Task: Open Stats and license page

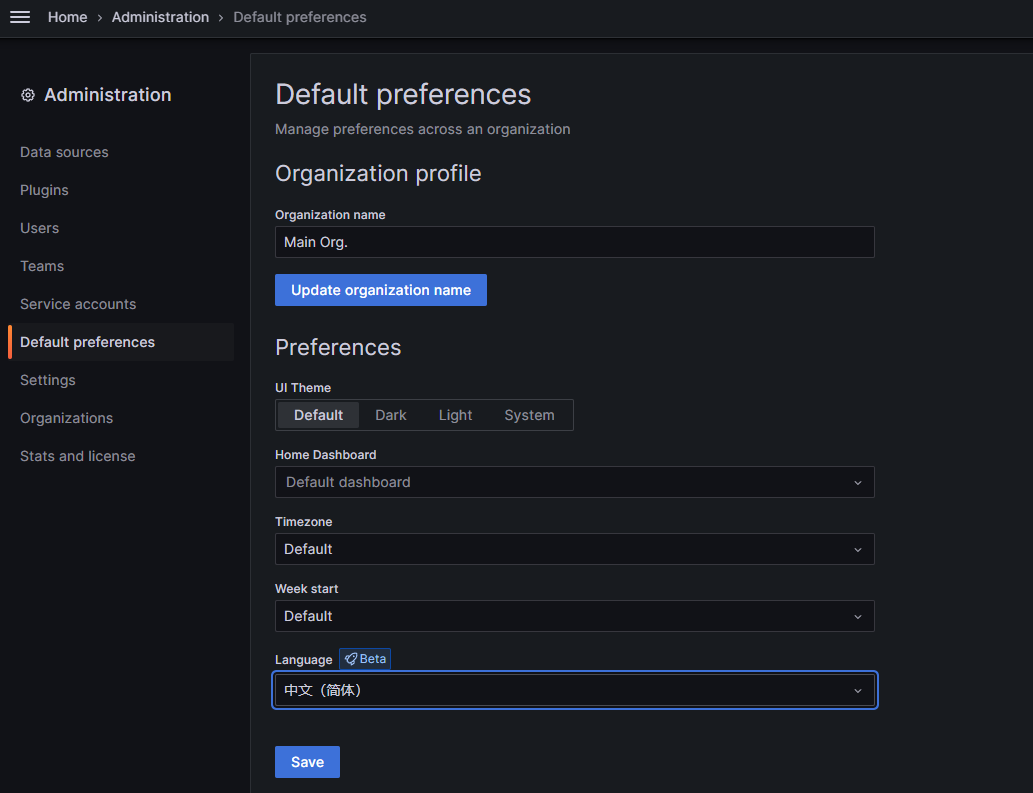Action: 77,456
